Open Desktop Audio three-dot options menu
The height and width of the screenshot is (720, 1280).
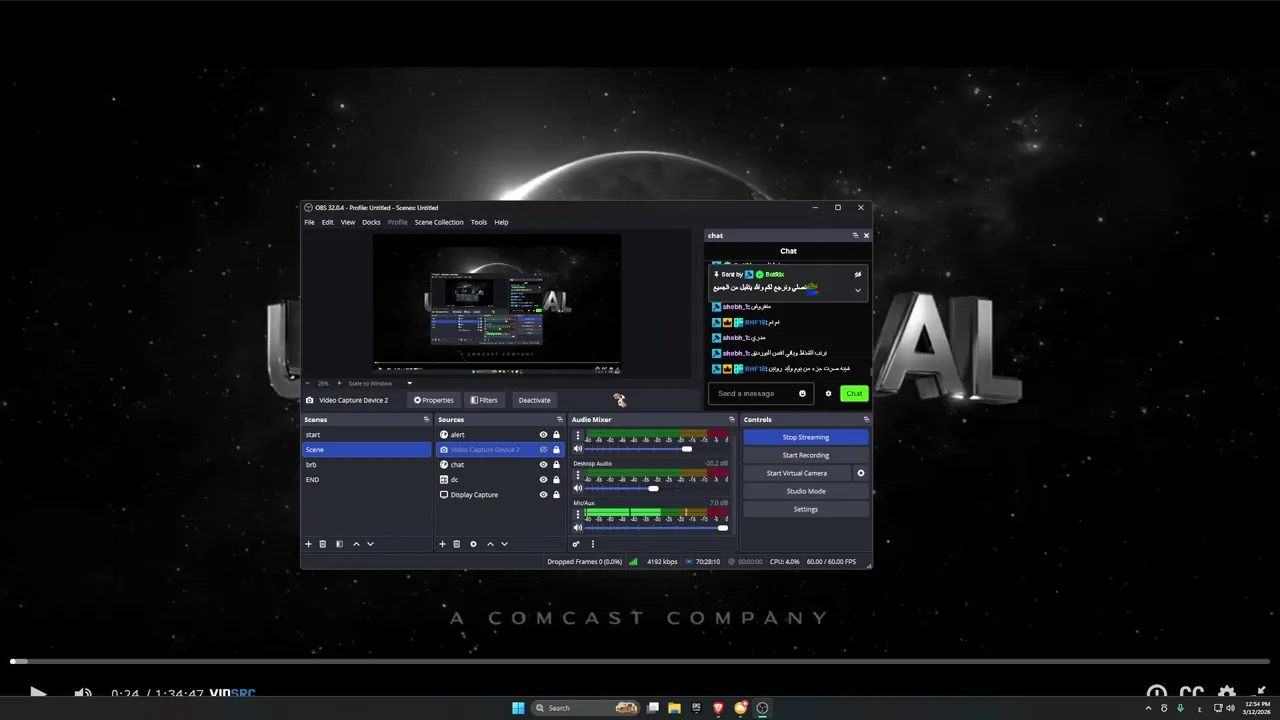pyautogui.click(x=577, y=476)
